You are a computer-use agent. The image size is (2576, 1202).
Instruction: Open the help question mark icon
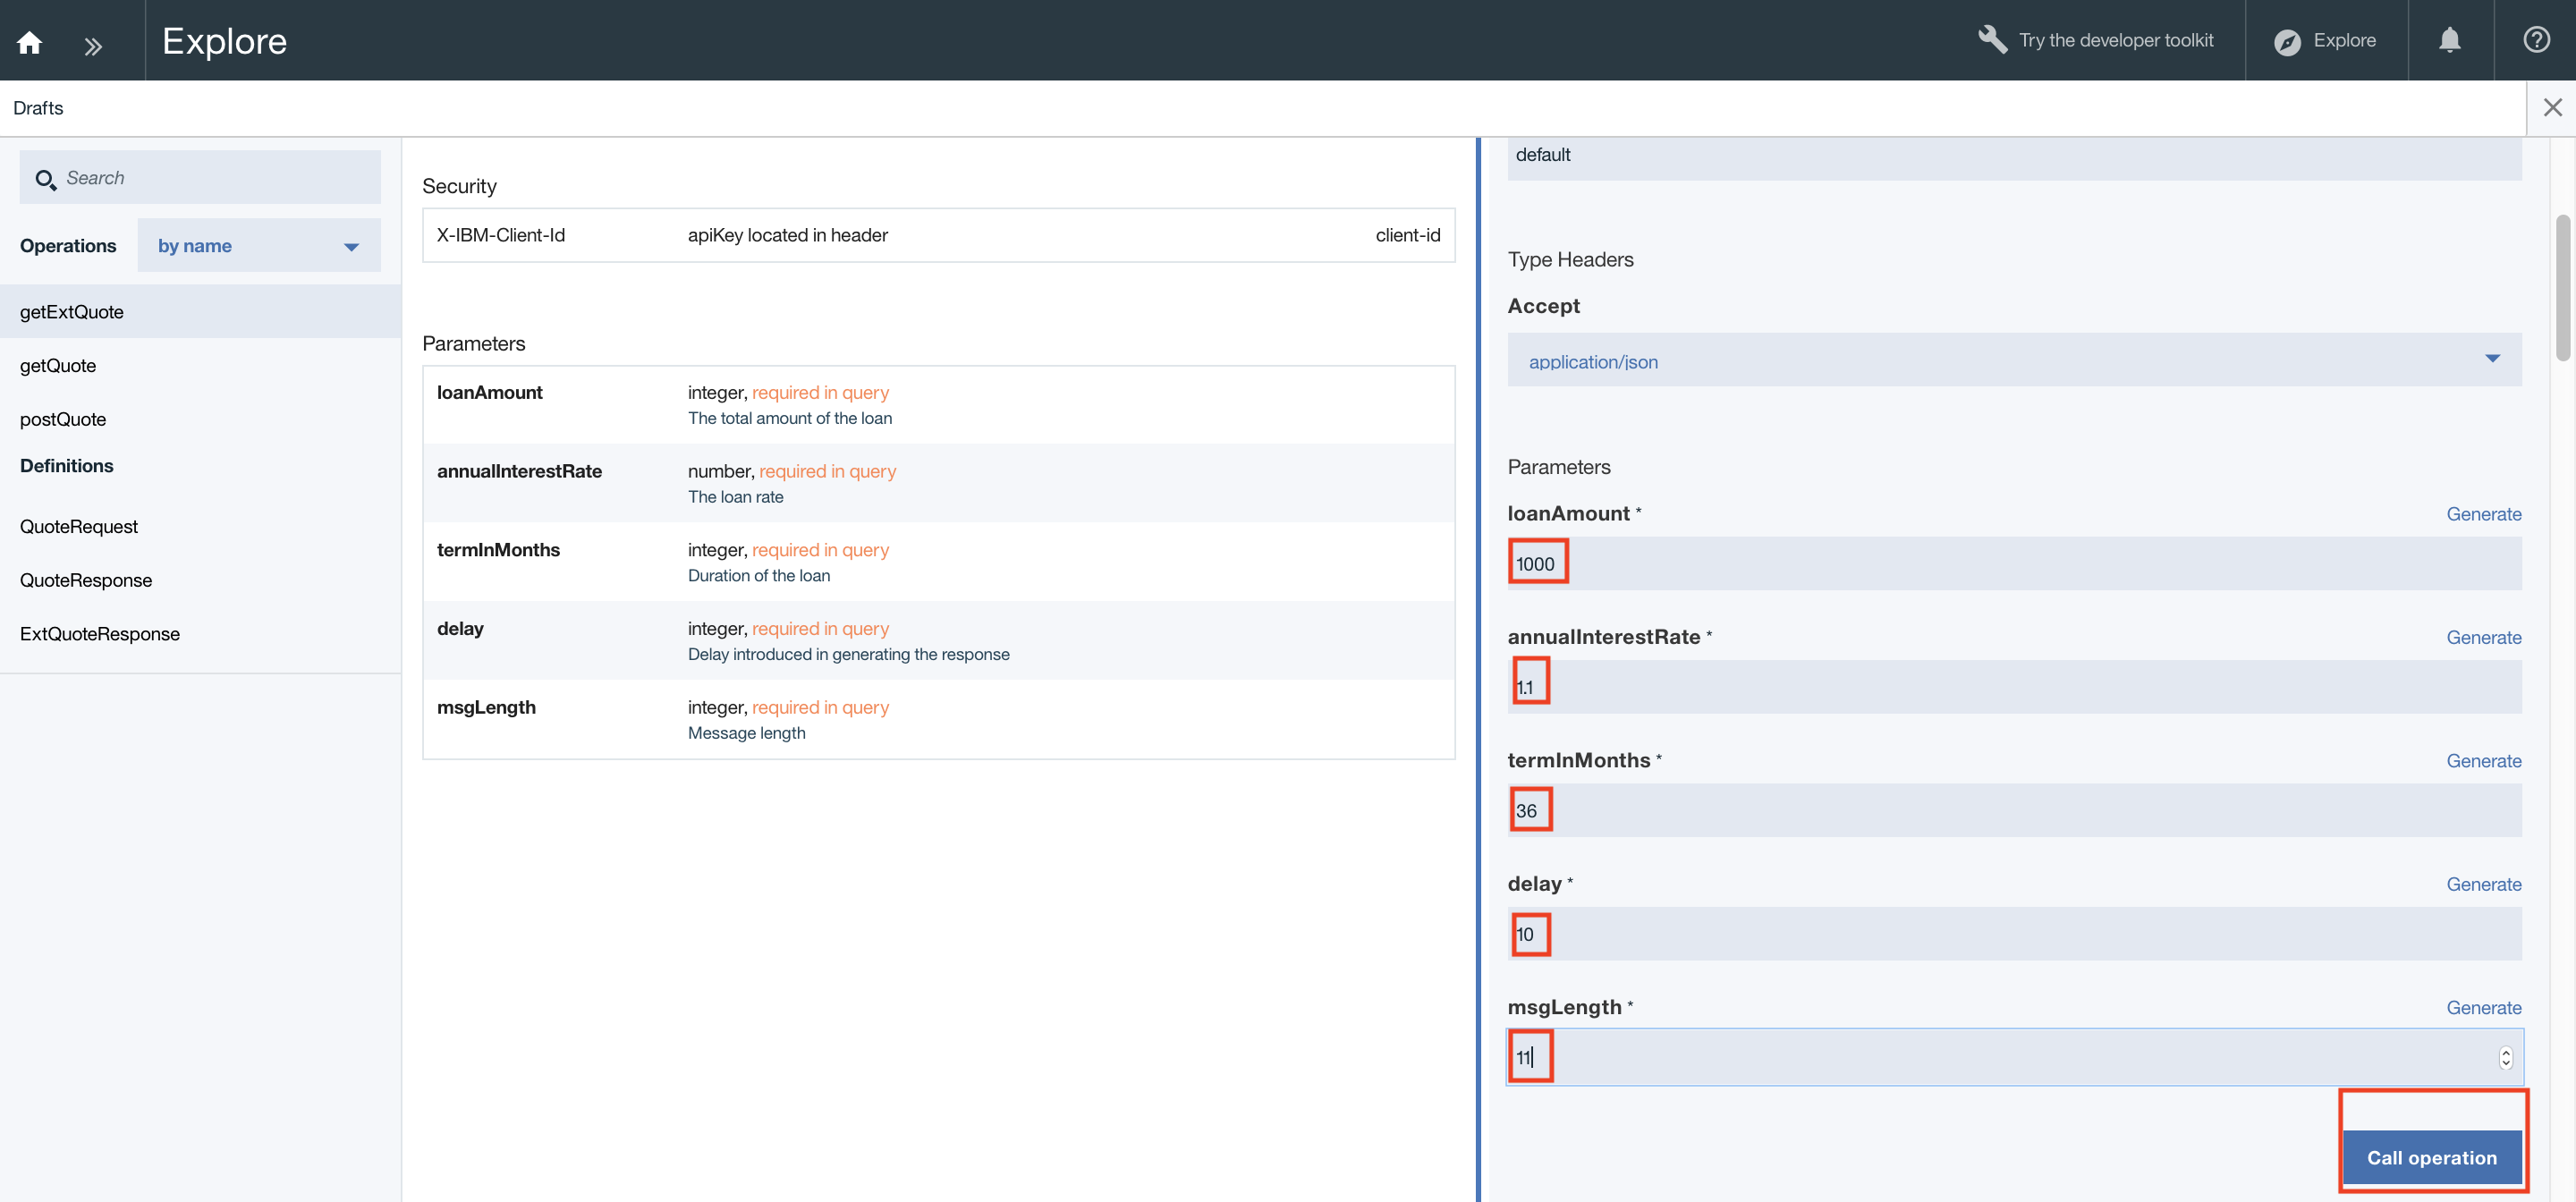(x=2536, y=39)
